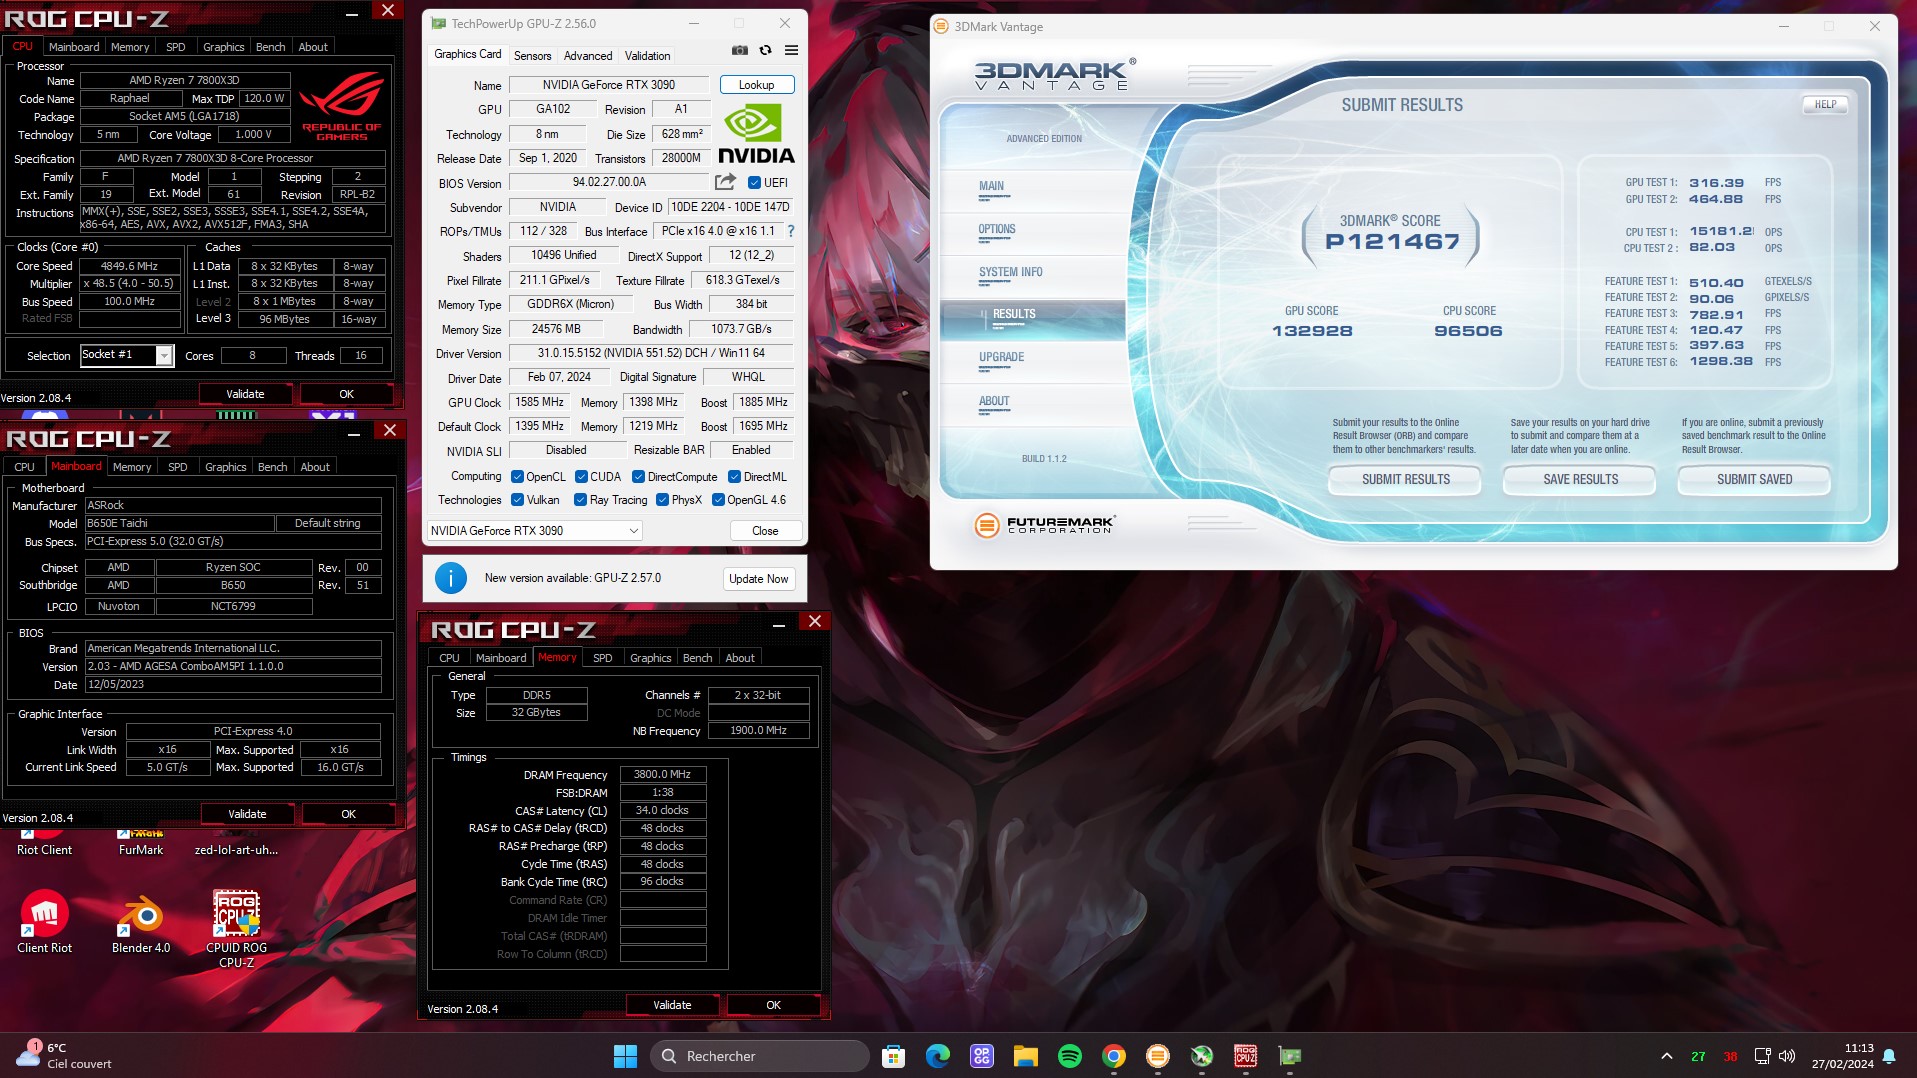
Task: Toggle the OpenGL 4.6 checkbox
Action: [x=718, y=500]
